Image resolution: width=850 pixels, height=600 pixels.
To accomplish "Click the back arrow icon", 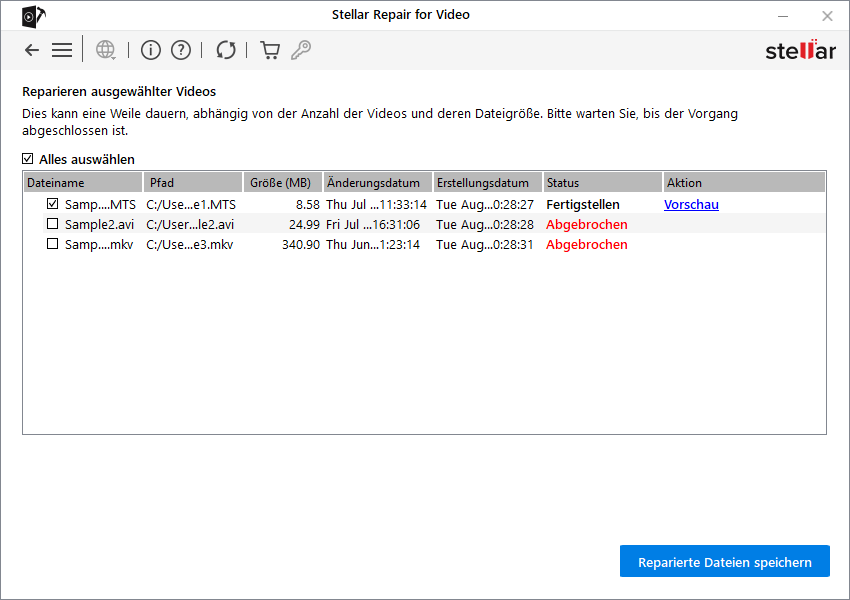I will [32, 50].
